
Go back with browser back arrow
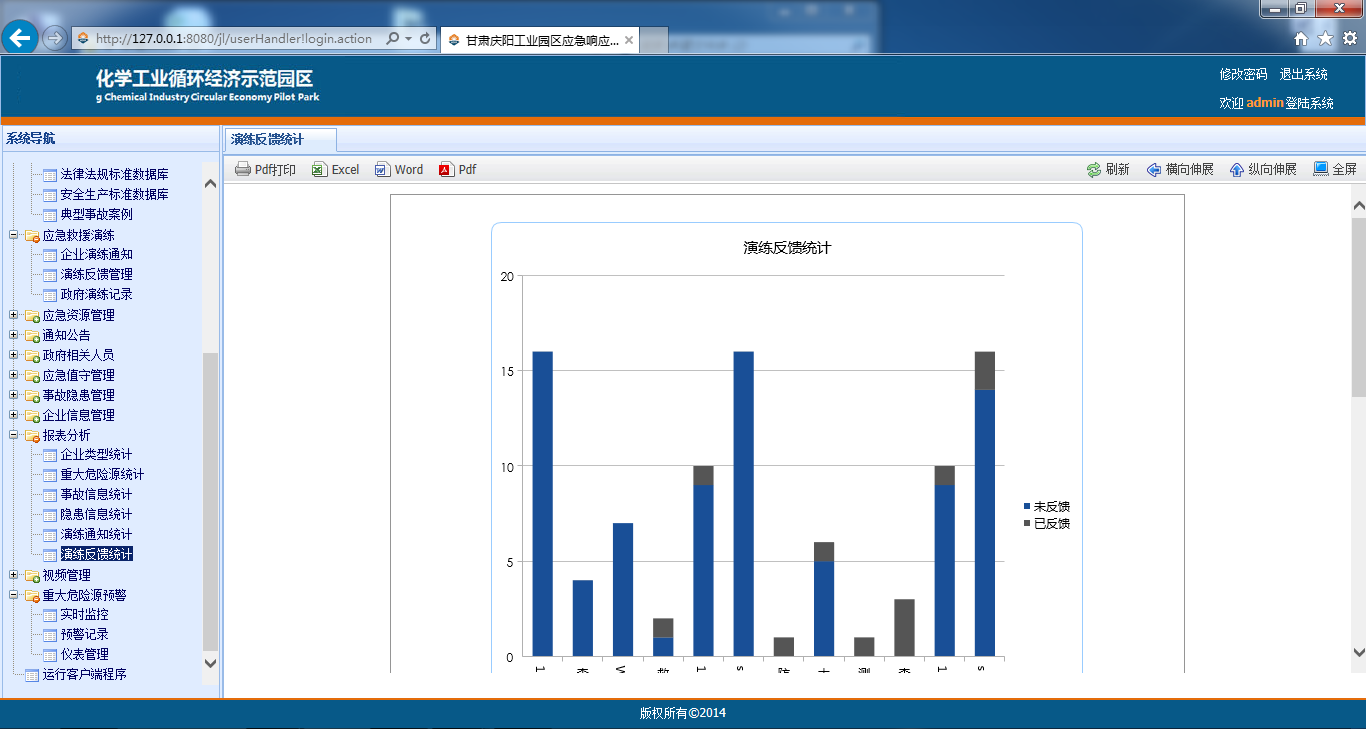tap(21, 38)
